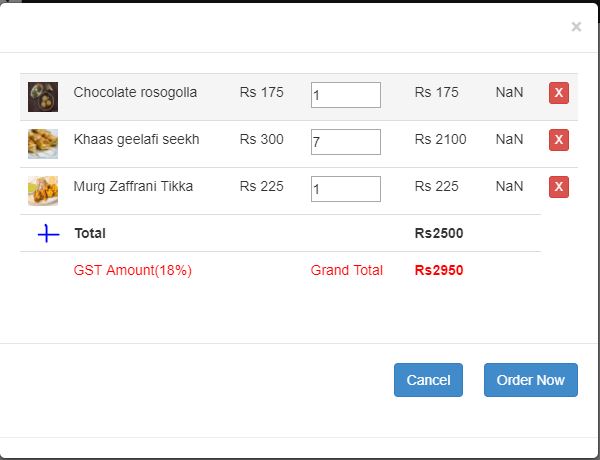The image size is (600, 460).
Task: Click the blue plus icon
Action: 49,234
